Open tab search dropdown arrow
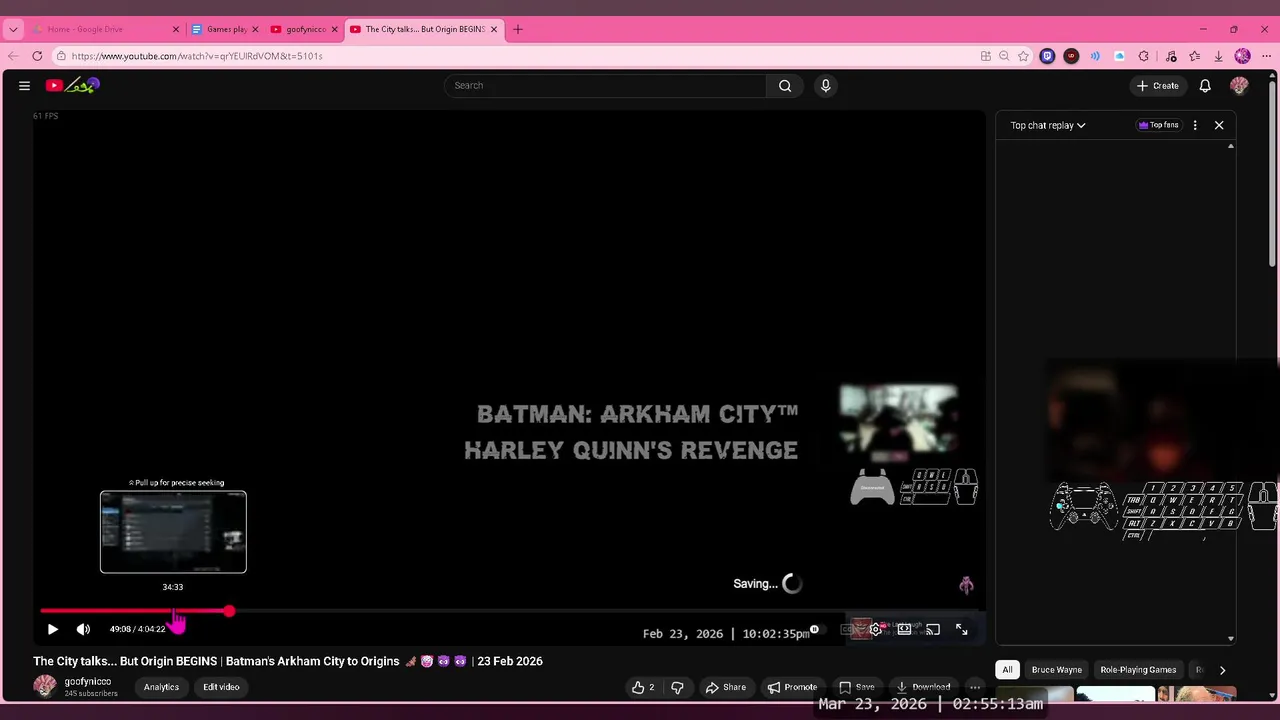Screen dimensions: 1280x720 coord(13,29)
